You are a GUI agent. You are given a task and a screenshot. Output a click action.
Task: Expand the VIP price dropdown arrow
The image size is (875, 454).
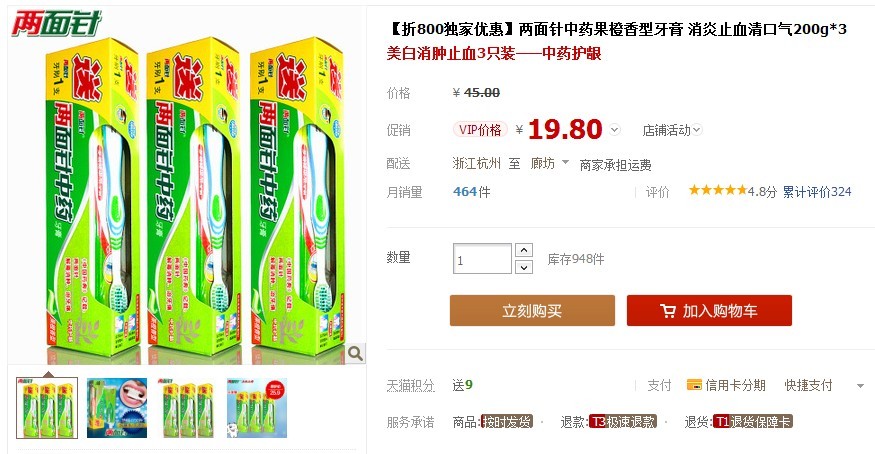tap(614, 130)
